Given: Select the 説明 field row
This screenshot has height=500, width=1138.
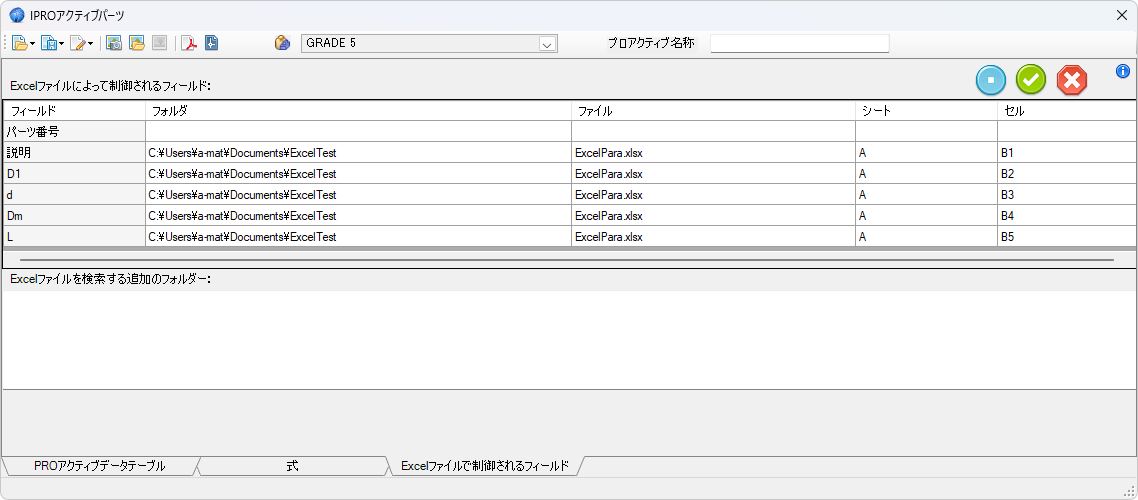Looking at the screenshot, I should click(x=75, y=153).
